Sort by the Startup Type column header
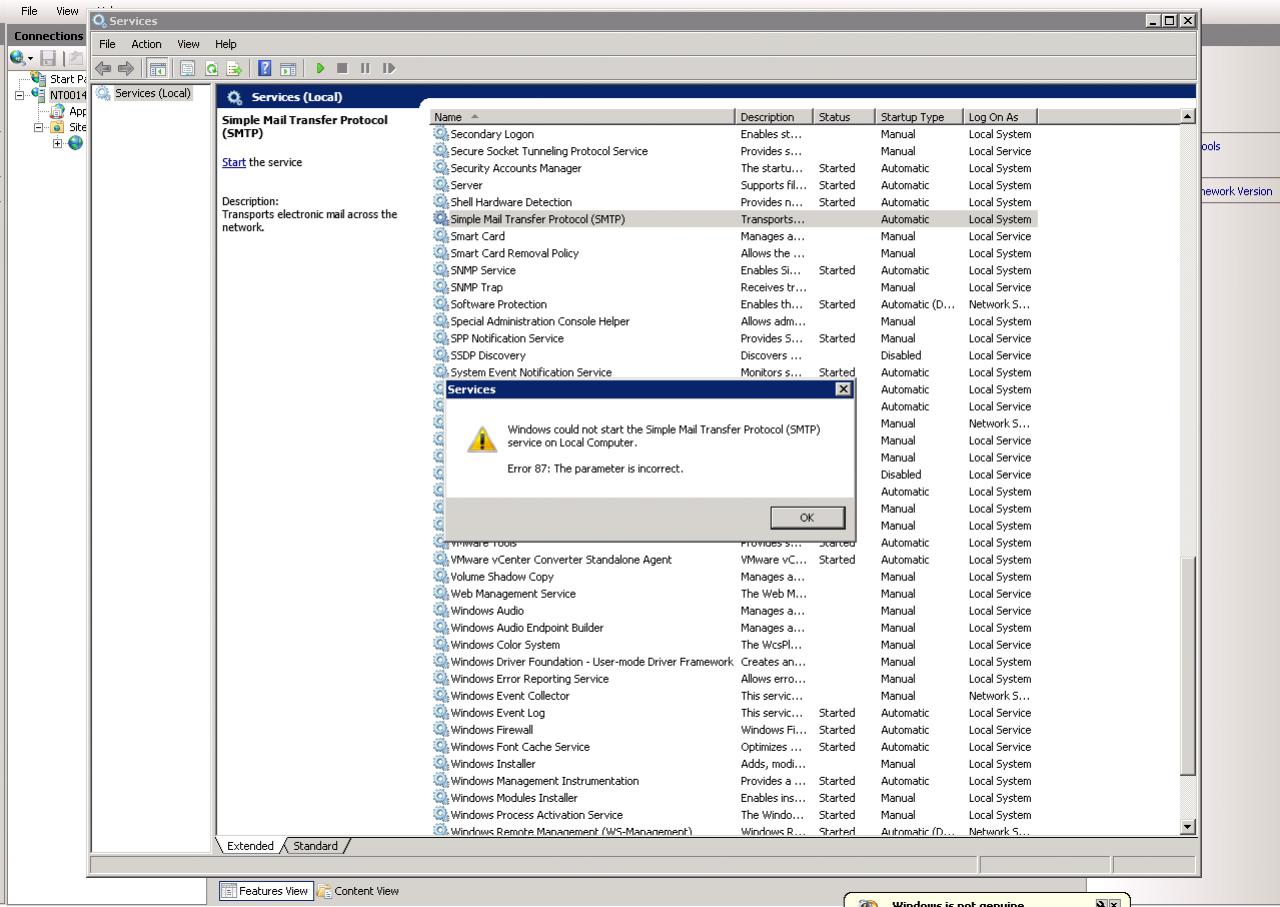The width and height of the screenshot is (1280, 907). point(920,117)
